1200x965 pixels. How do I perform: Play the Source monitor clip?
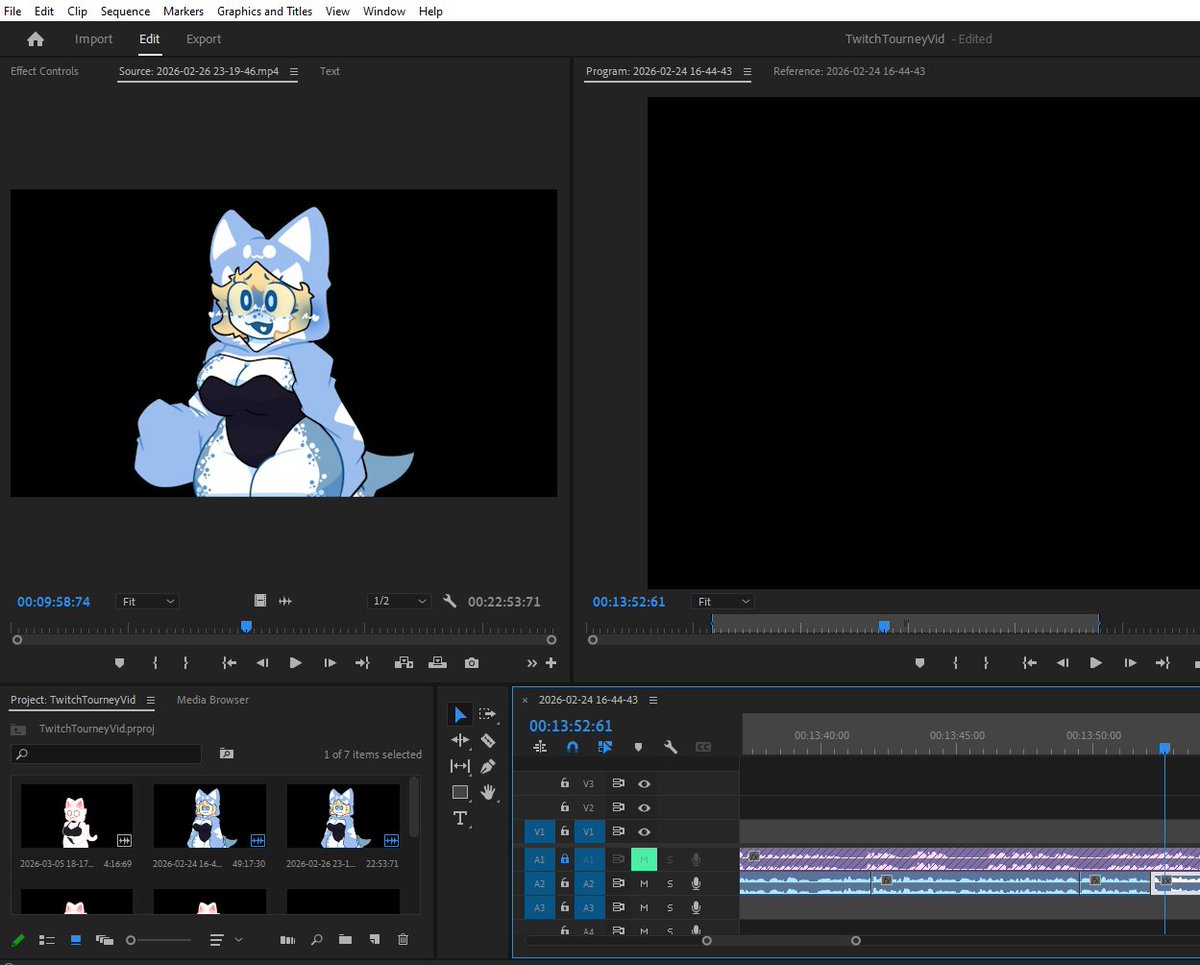point(295,663)
